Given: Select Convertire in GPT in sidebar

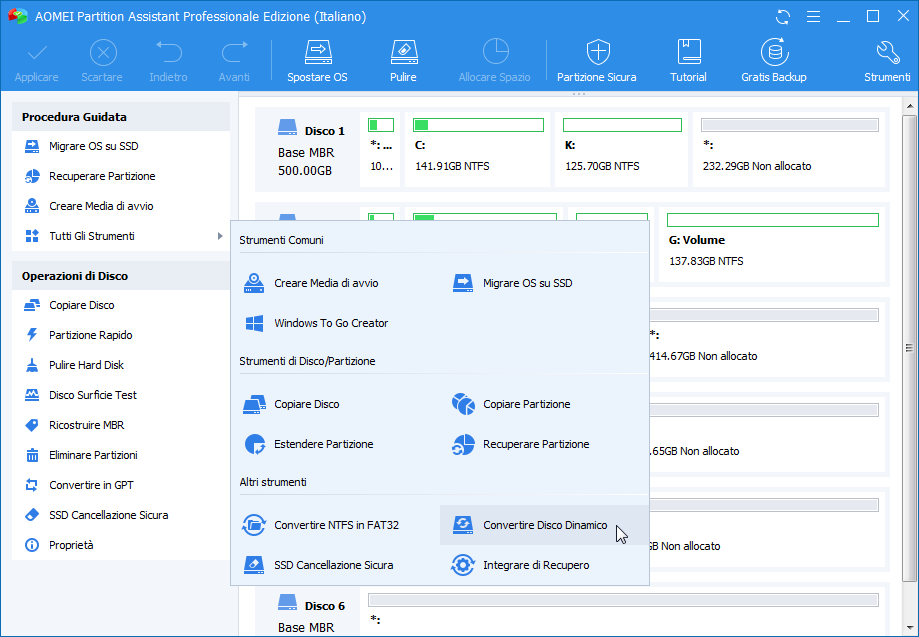Looking at the screenshot, I should coord(120,485).
